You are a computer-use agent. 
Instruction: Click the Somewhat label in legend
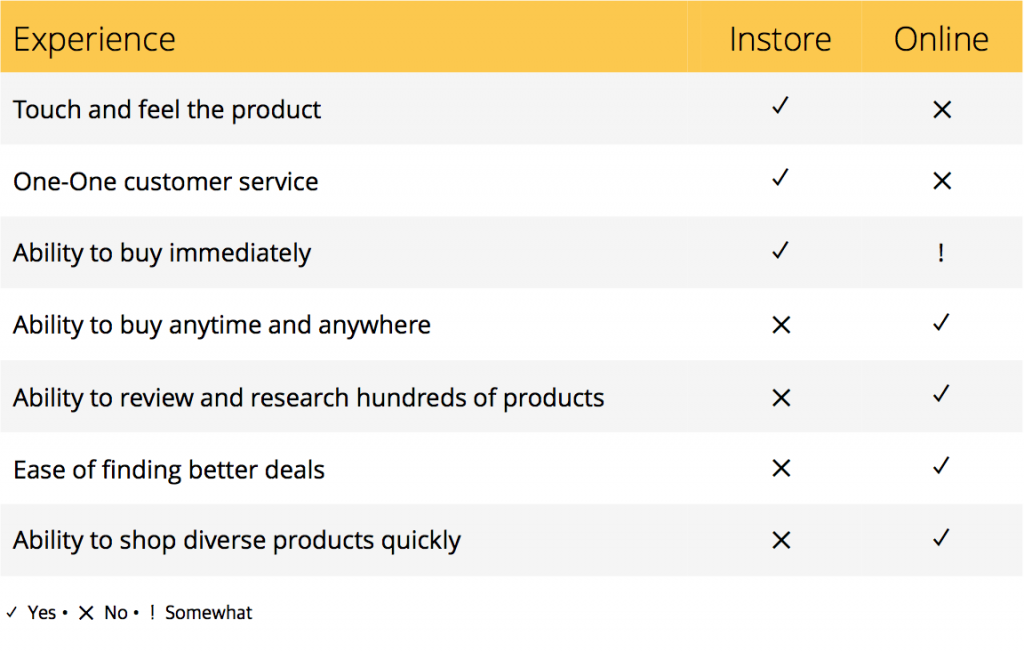tap(208, 613)
